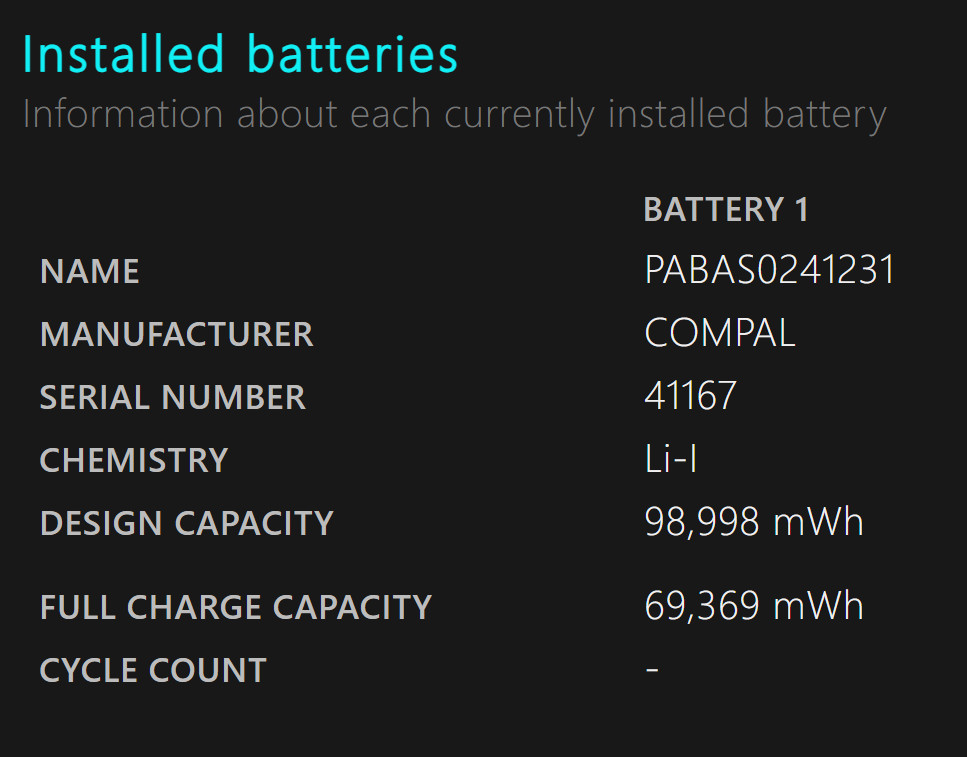The height and width of the screenshot is (757, 967).
Task: Click the word batteries in the title
Action: point(352,54)
